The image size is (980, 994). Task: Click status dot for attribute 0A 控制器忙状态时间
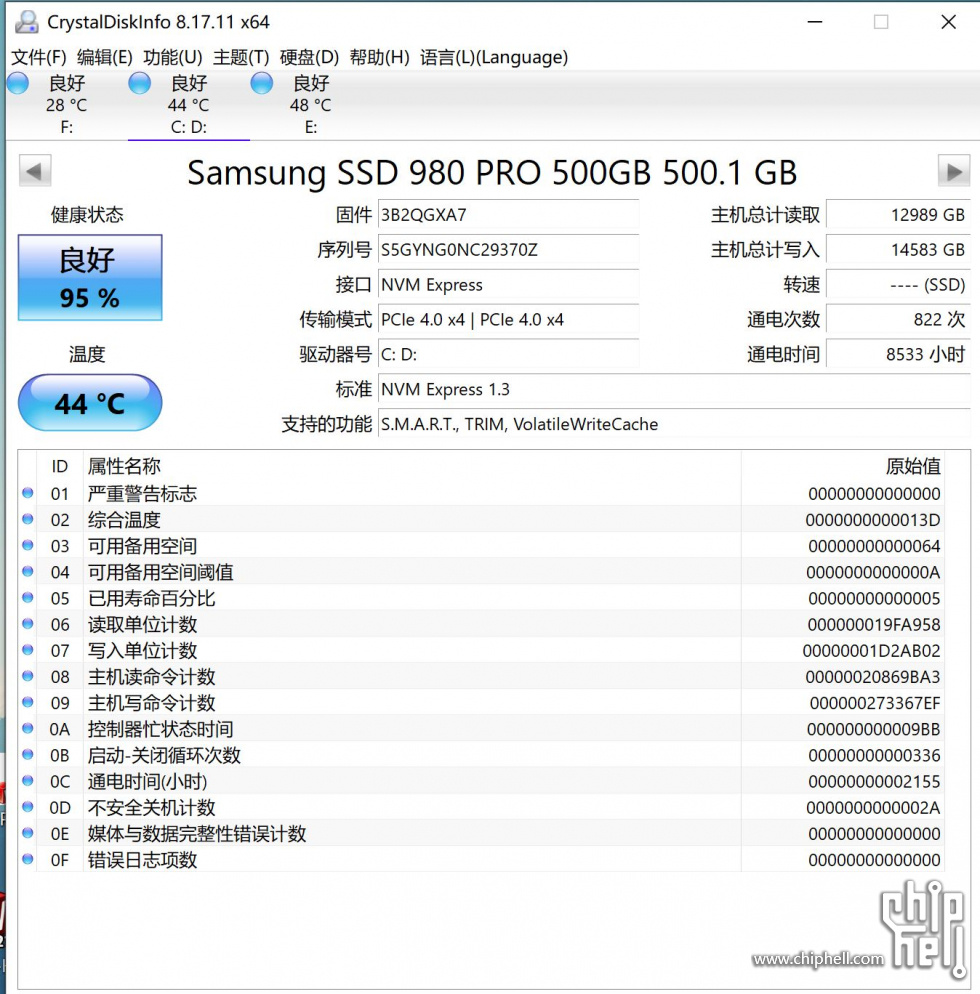pos(27,728)
